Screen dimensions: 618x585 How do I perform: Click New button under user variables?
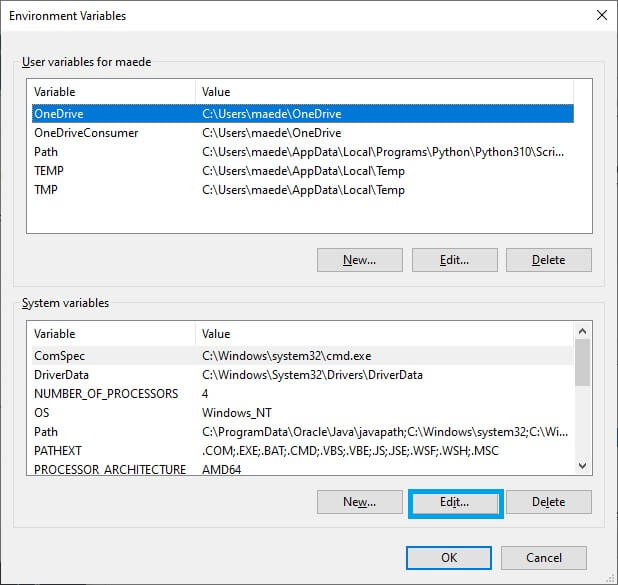(x=359, y=260)
